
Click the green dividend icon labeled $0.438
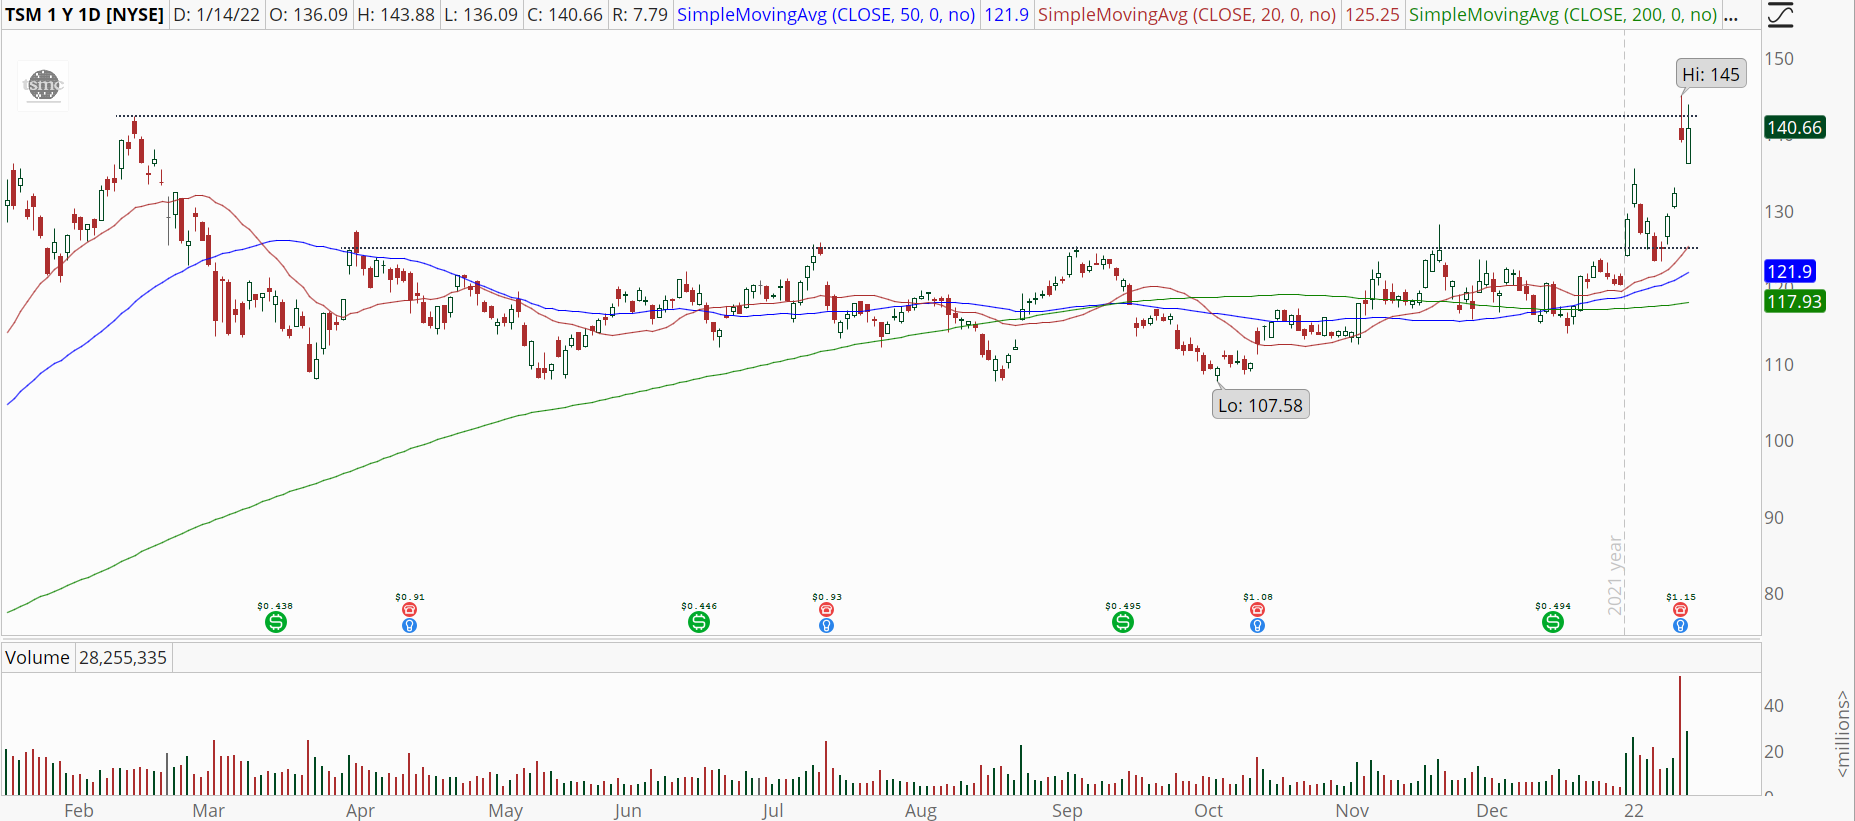[x=276, y=622]
